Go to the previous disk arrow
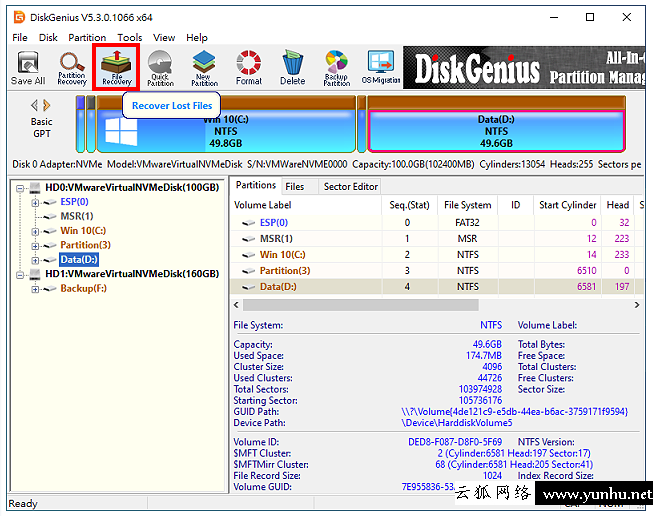Screen dimensions: 656x516 [34, 105]
